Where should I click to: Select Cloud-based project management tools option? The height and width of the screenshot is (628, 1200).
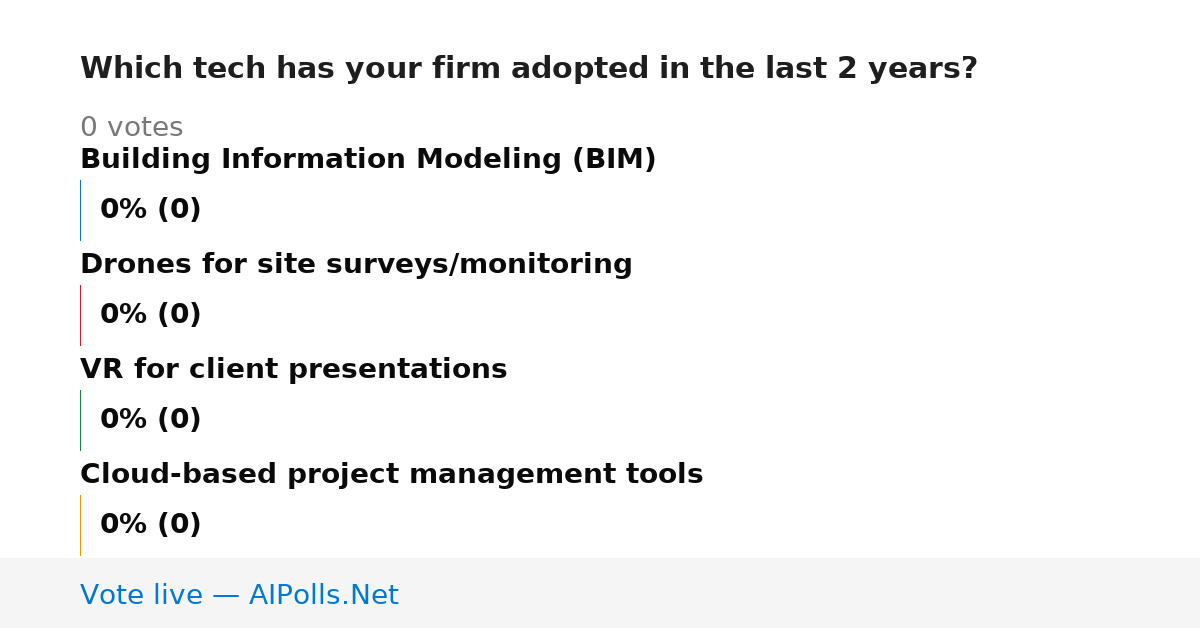pos(391,475)
